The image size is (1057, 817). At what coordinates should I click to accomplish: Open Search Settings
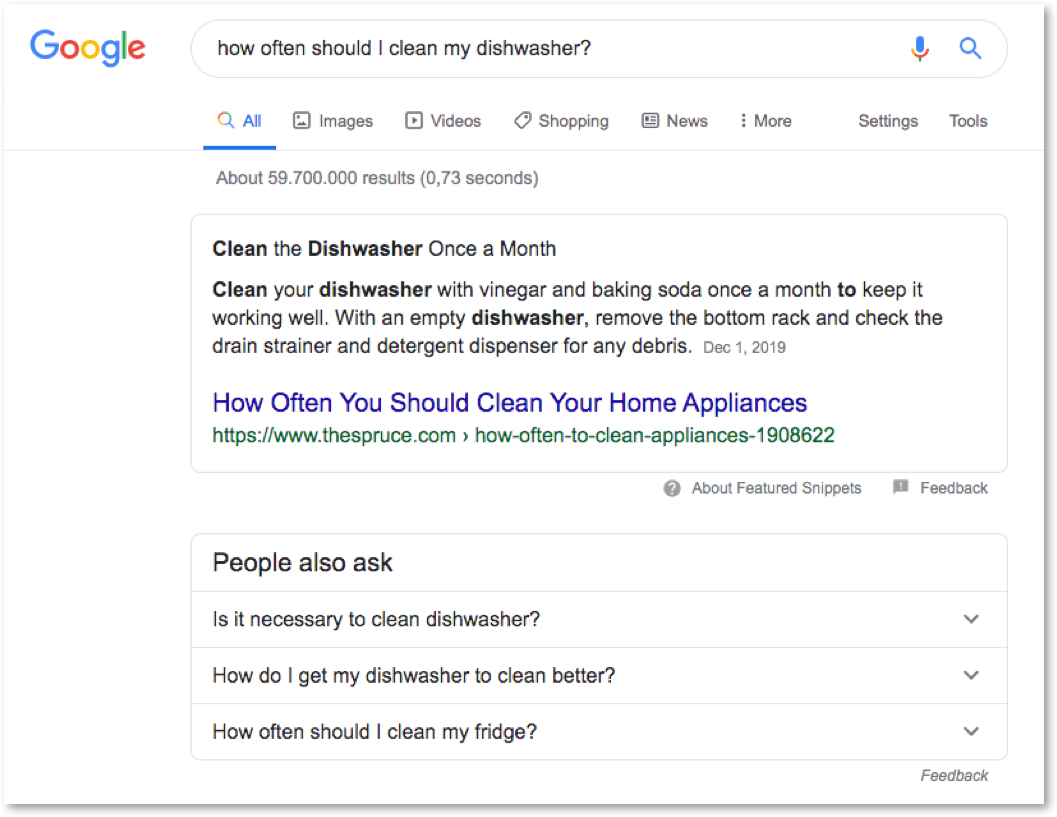click(888, 120)
